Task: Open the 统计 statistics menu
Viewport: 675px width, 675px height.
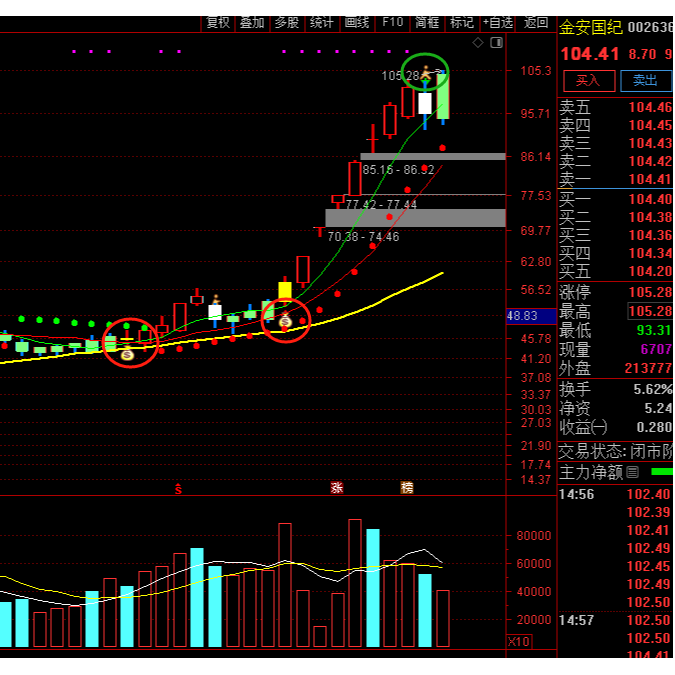Action: [x=322, y=22]
